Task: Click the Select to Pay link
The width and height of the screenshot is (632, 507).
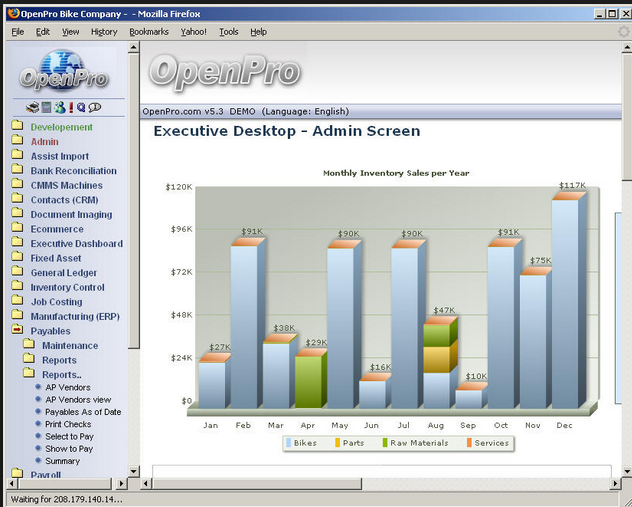Action: 69,436
